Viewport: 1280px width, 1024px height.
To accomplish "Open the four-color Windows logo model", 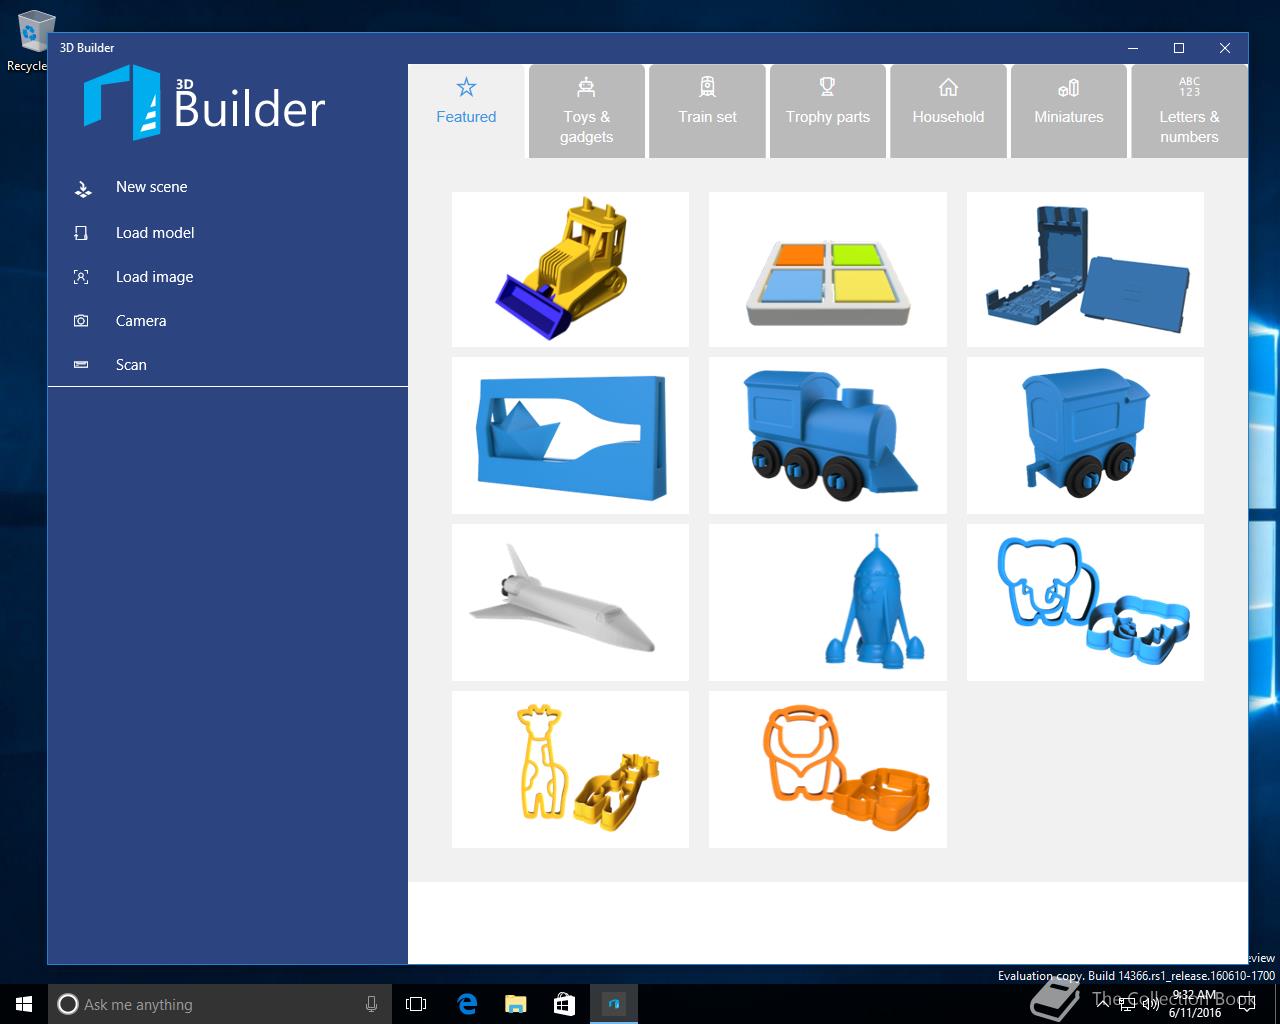I will click(x=827, y=269).
